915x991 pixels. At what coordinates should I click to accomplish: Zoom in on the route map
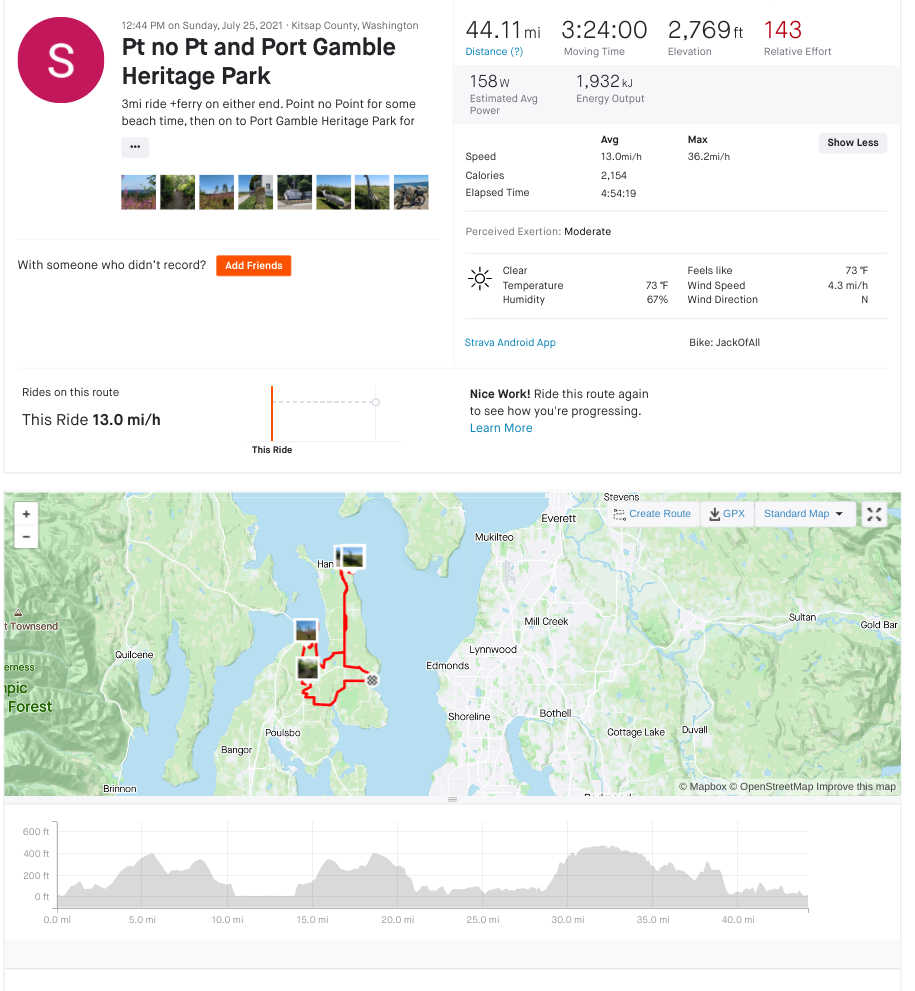pos(26,514)
